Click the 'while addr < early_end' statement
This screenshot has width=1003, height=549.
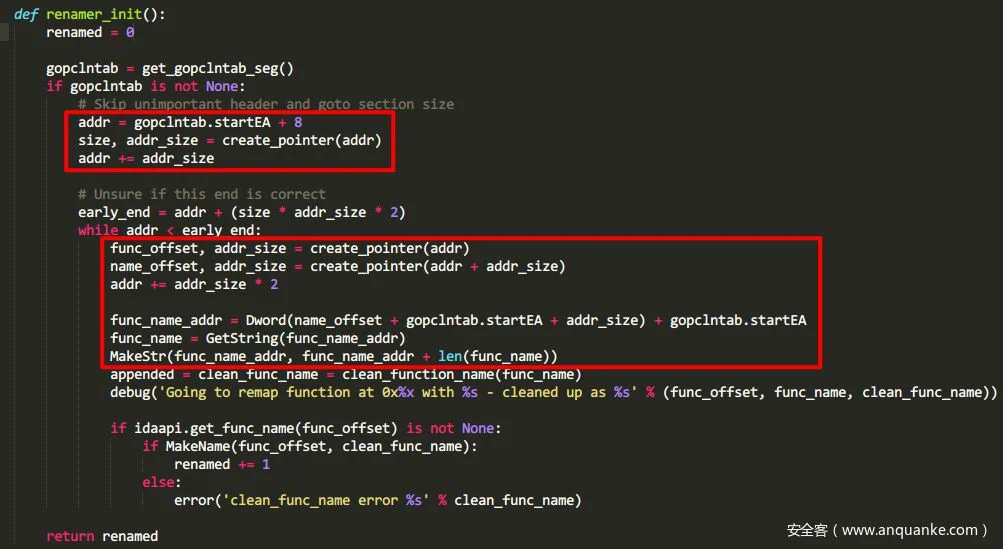pos(170,230)
